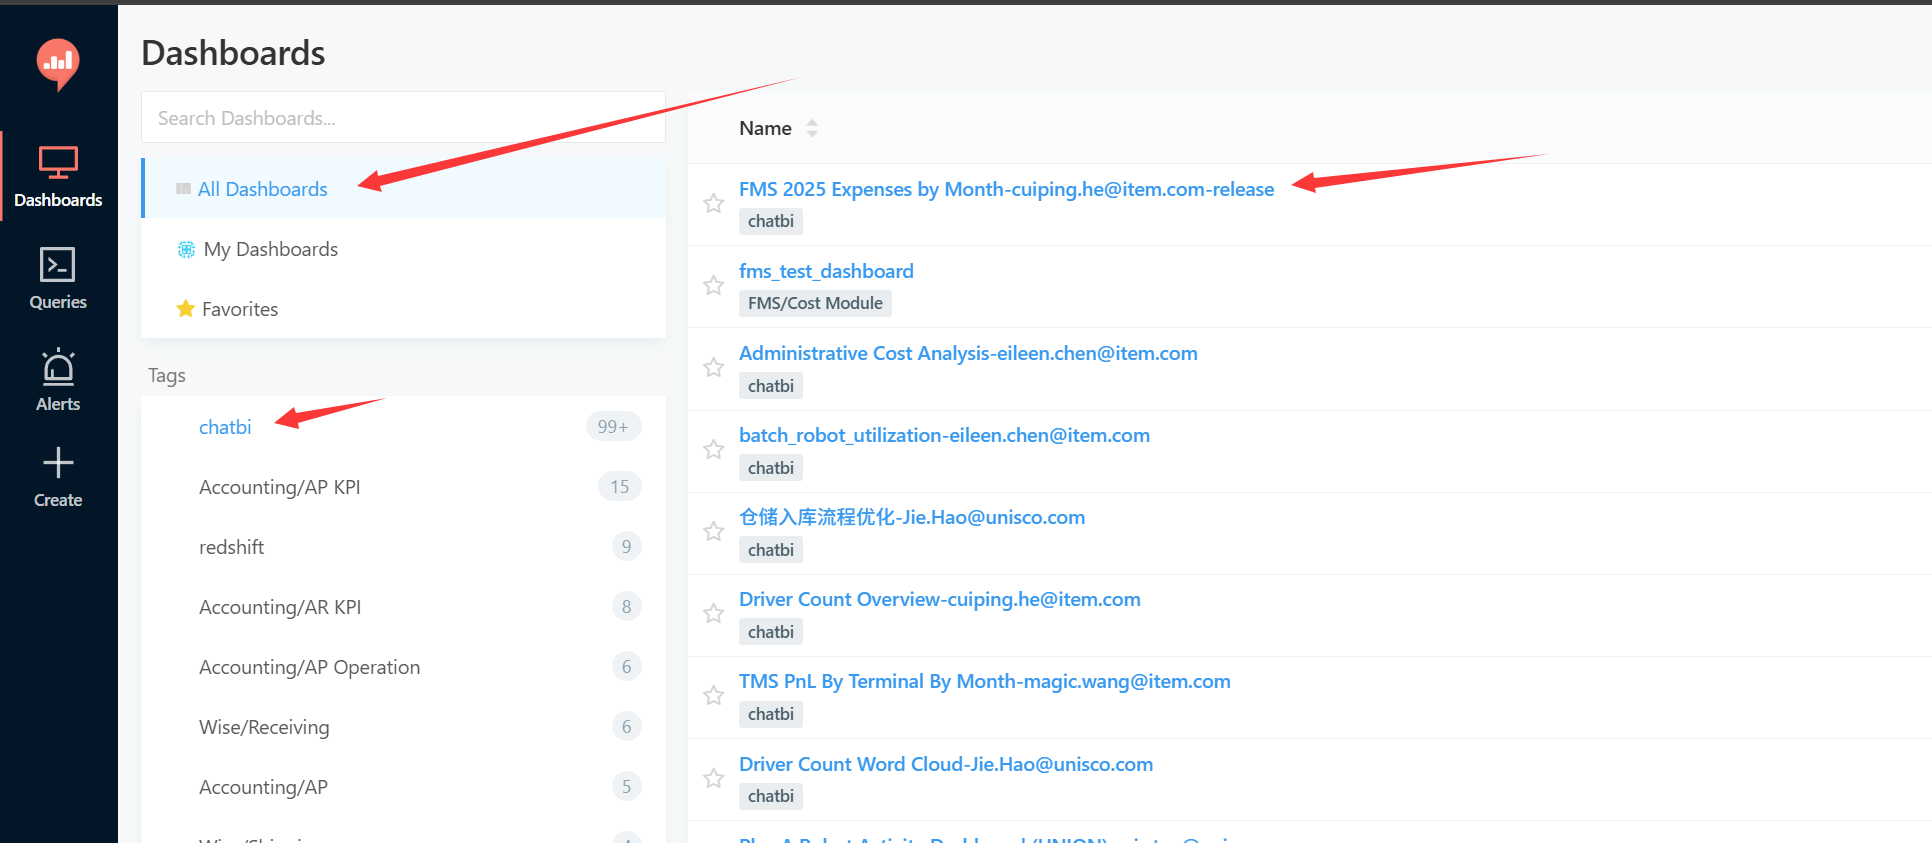Click the Redash logo icon
The image size is (1932, 843).
58,63
